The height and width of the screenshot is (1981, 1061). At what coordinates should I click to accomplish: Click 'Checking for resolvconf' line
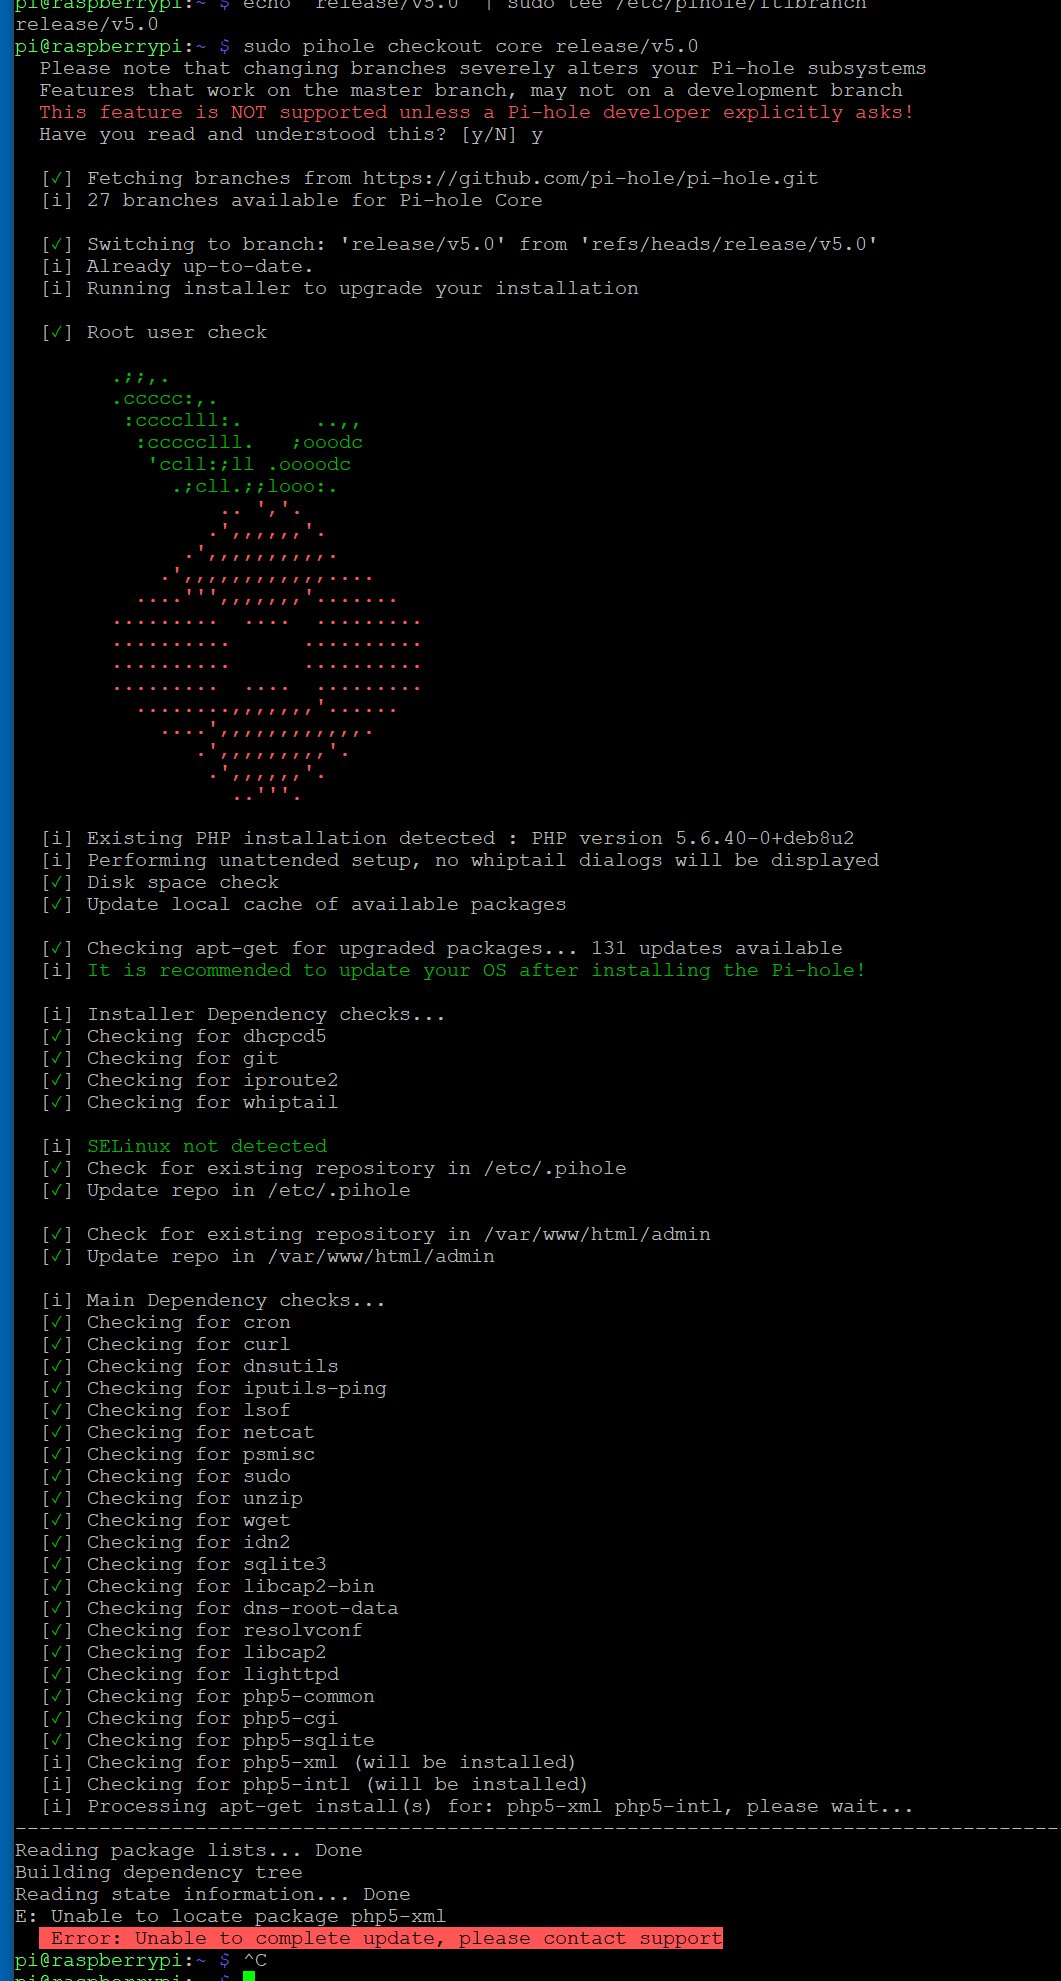[x=202, y=1630]
